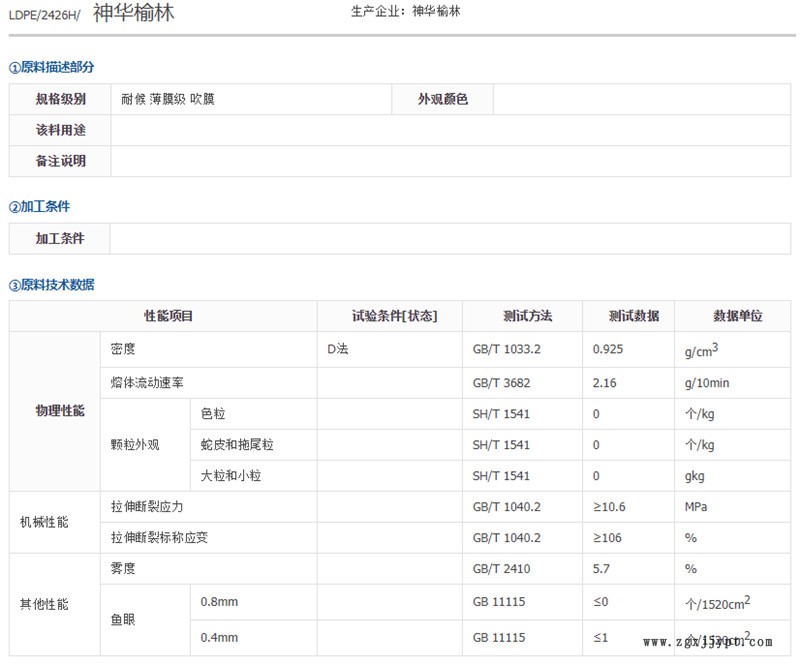Collapse the ③原料技术数据 section heading
The width and height of the screenshot is (800, 664).
(x=52, y=285)
